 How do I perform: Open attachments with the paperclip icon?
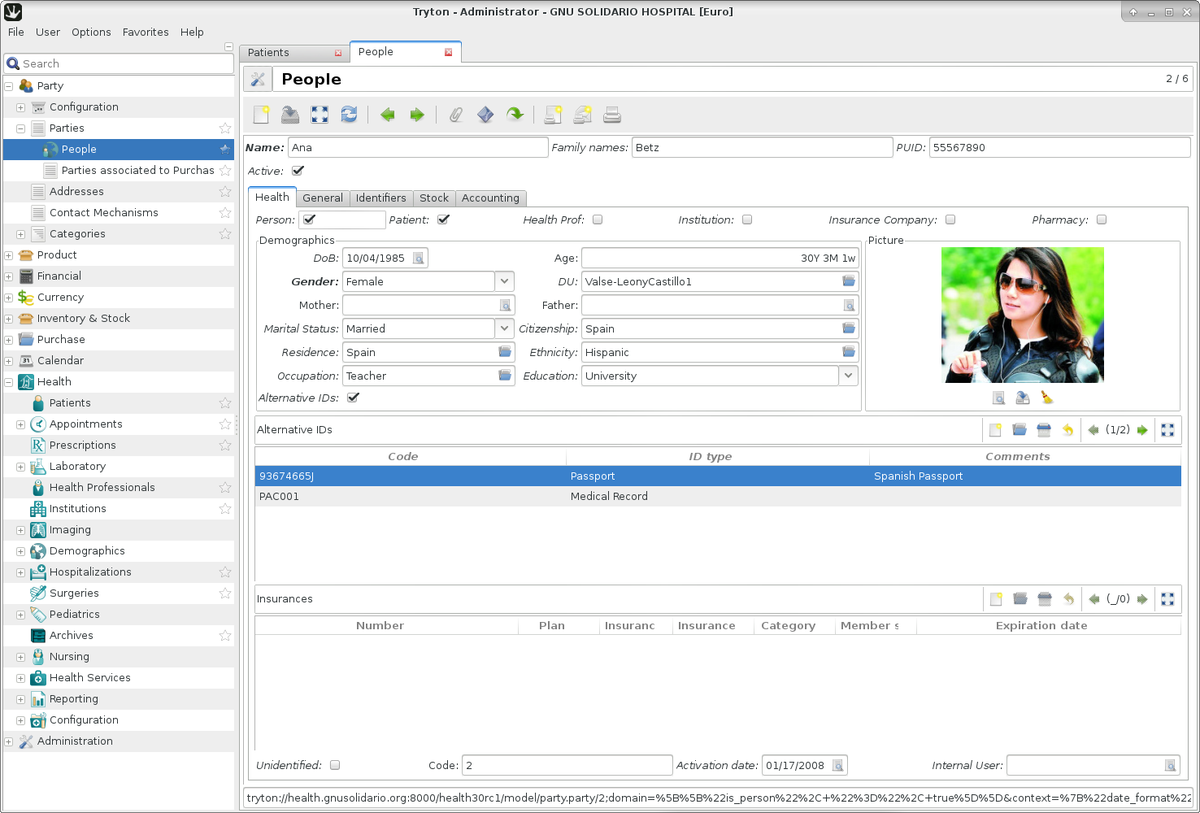455,114
